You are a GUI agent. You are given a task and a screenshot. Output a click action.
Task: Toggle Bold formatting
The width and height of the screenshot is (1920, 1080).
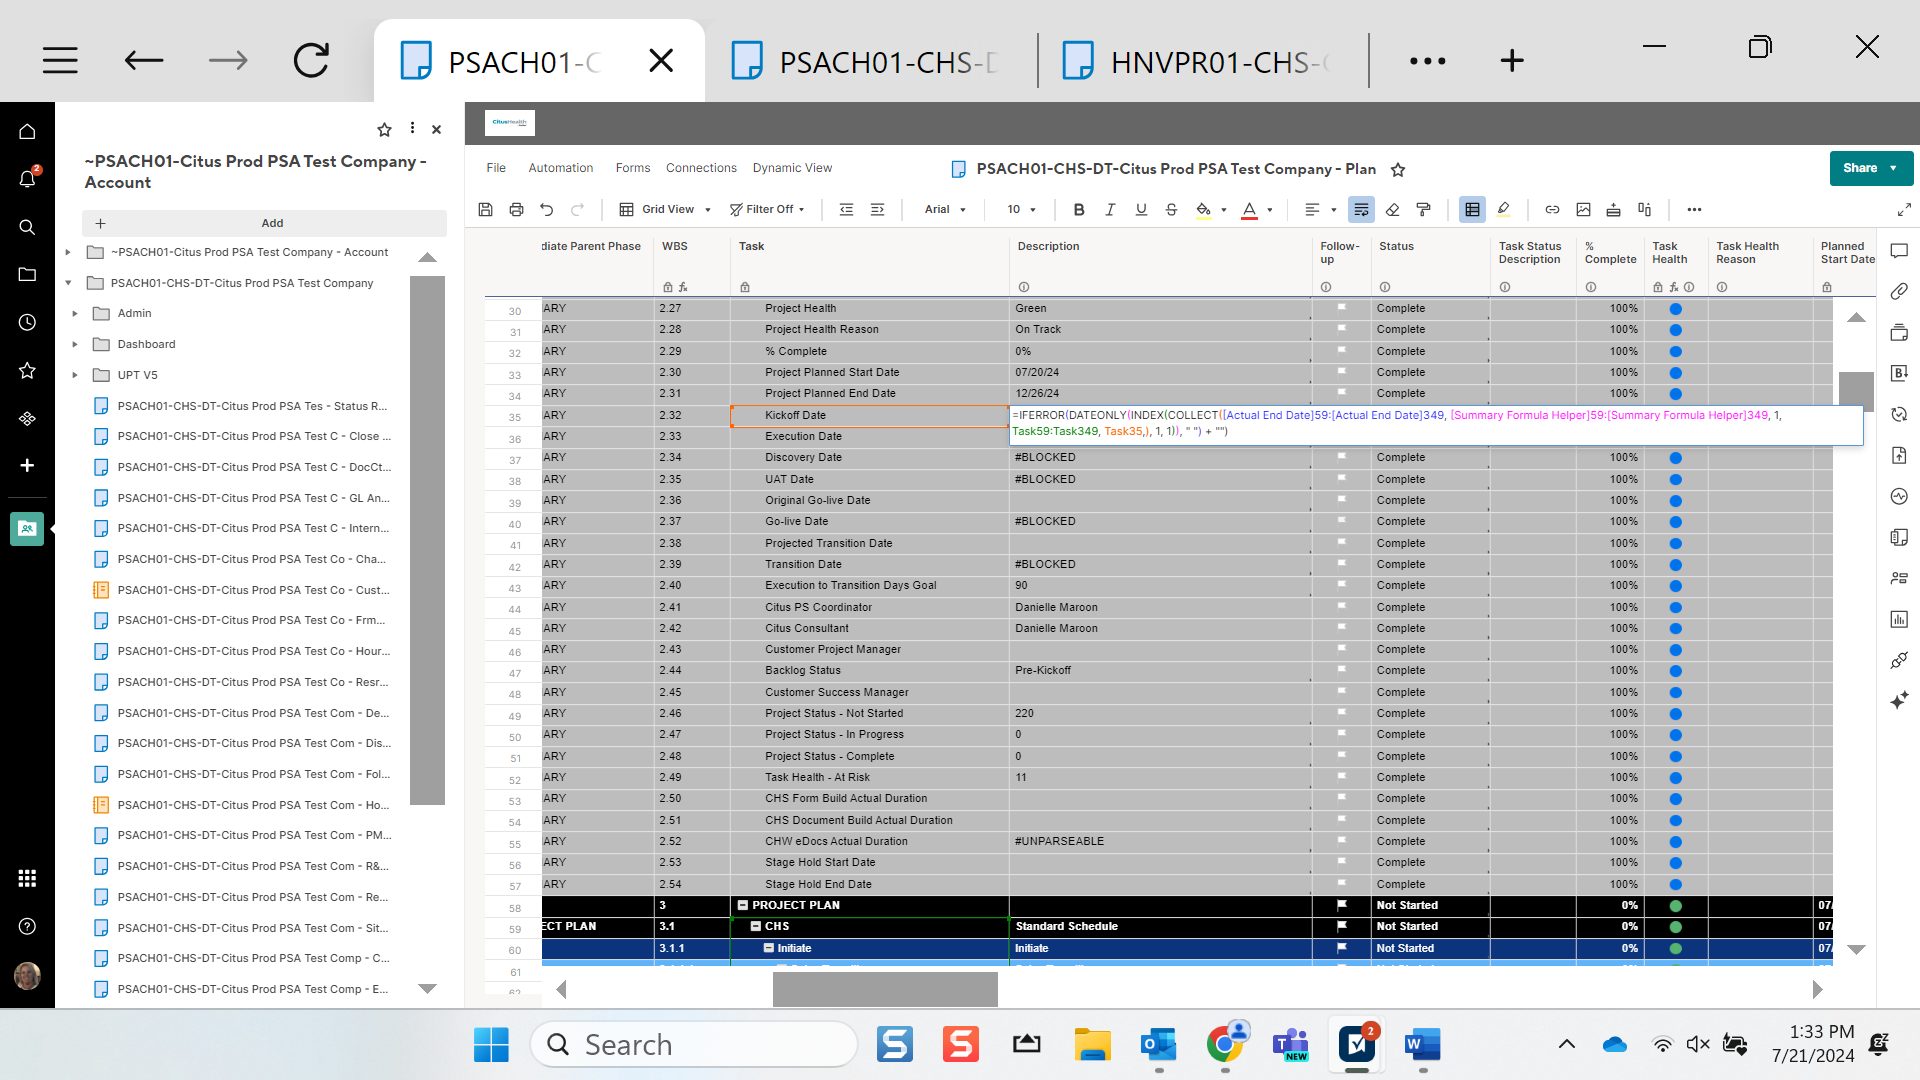tap(1078, 210)
